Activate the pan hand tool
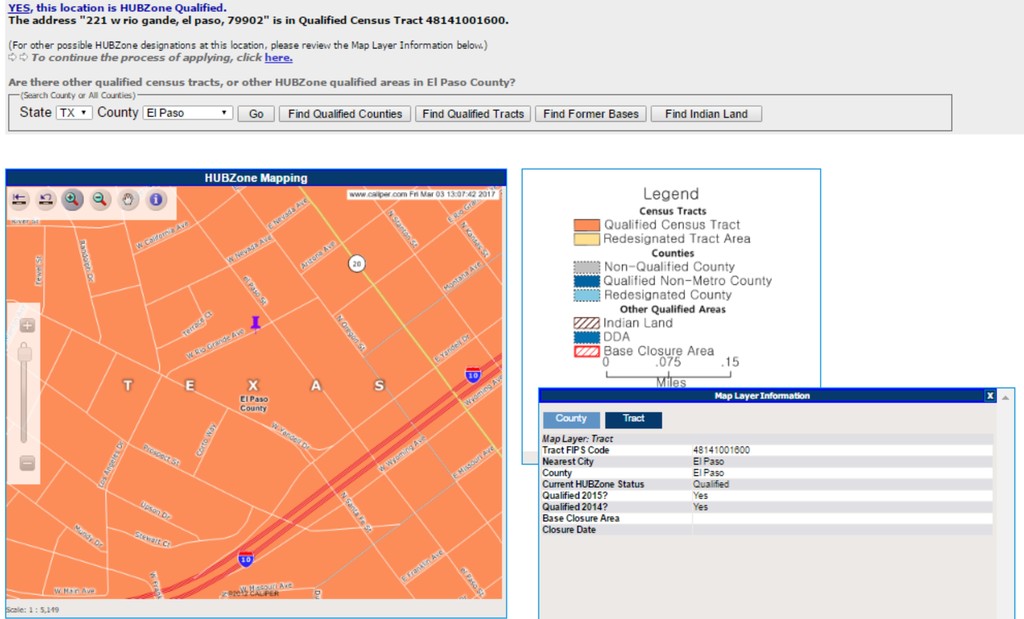 128,200
